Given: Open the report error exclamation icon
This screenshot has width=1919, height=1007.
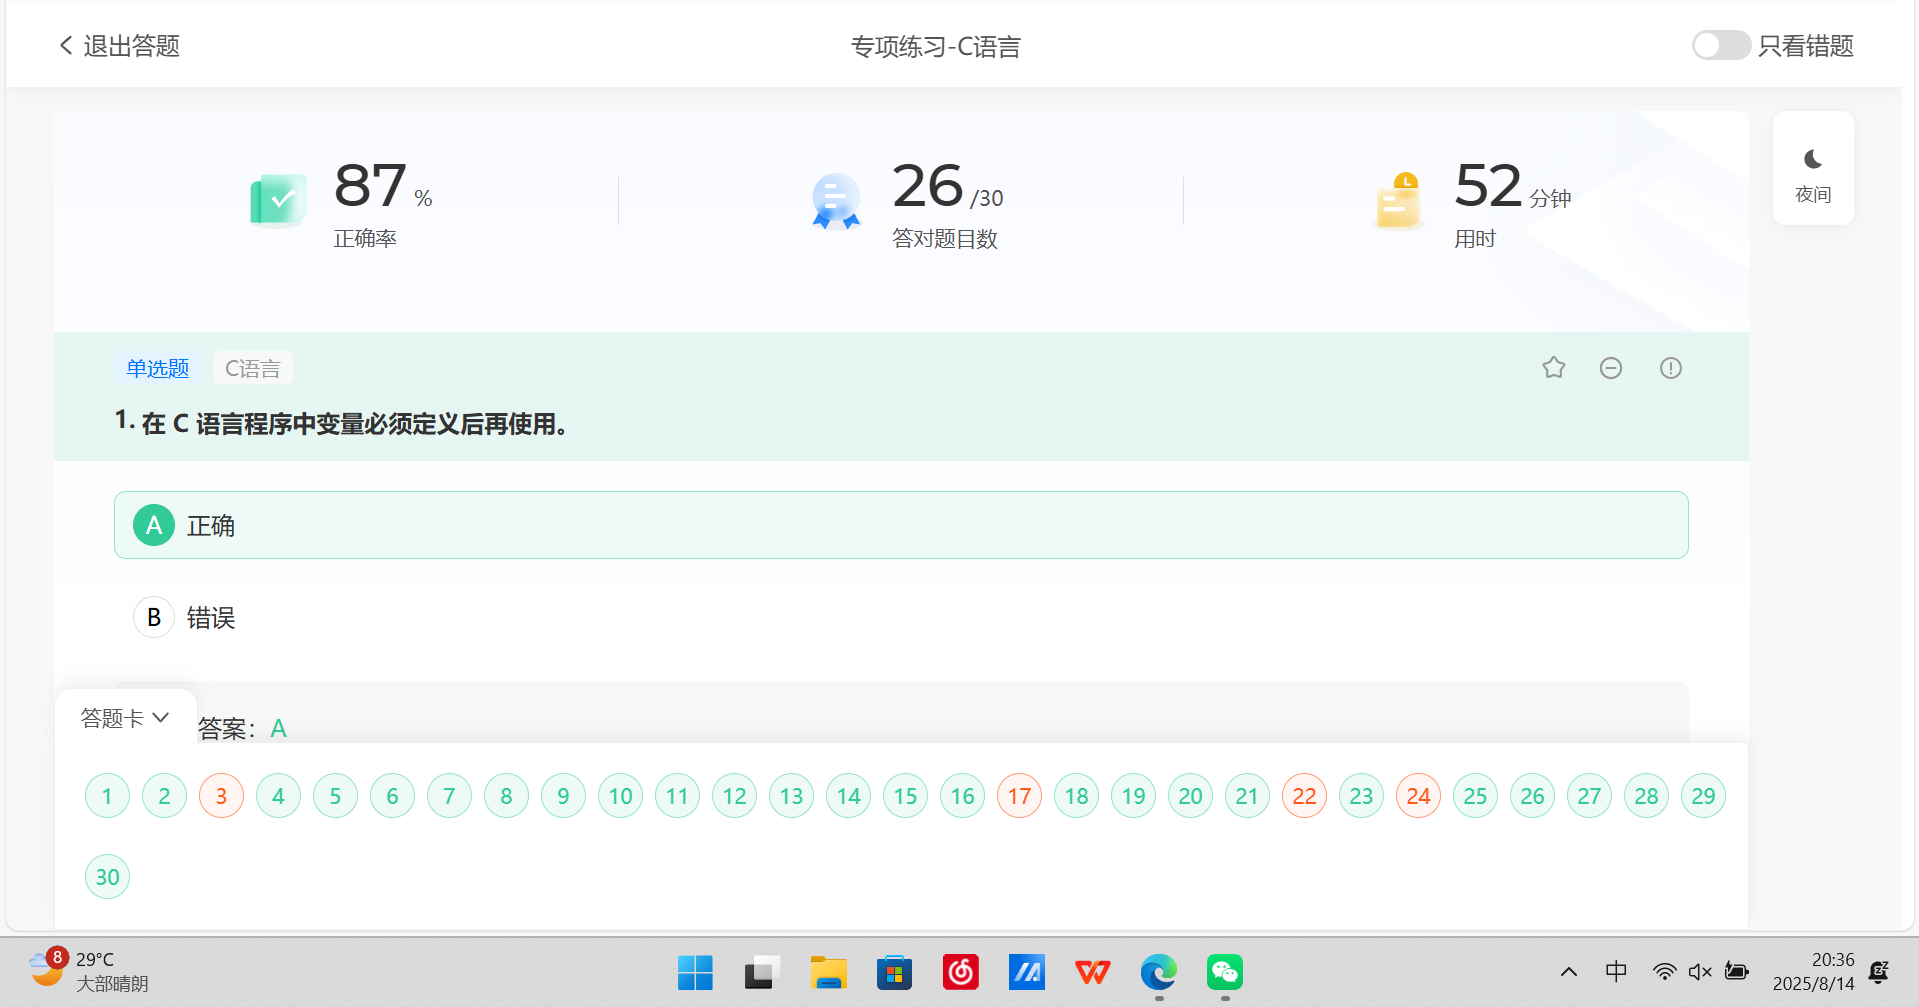Looking at the screenshot, I should pos(1670,367).
